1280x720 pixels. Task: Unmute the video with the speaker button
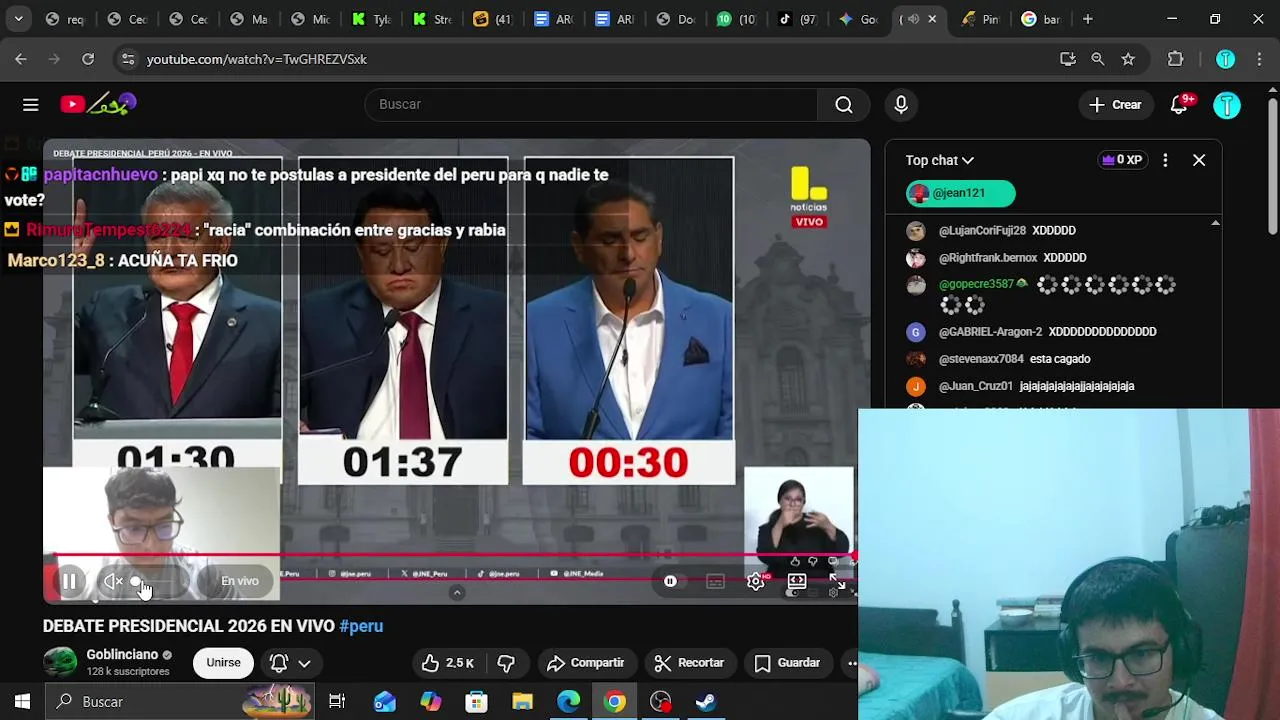click(113, 581)
